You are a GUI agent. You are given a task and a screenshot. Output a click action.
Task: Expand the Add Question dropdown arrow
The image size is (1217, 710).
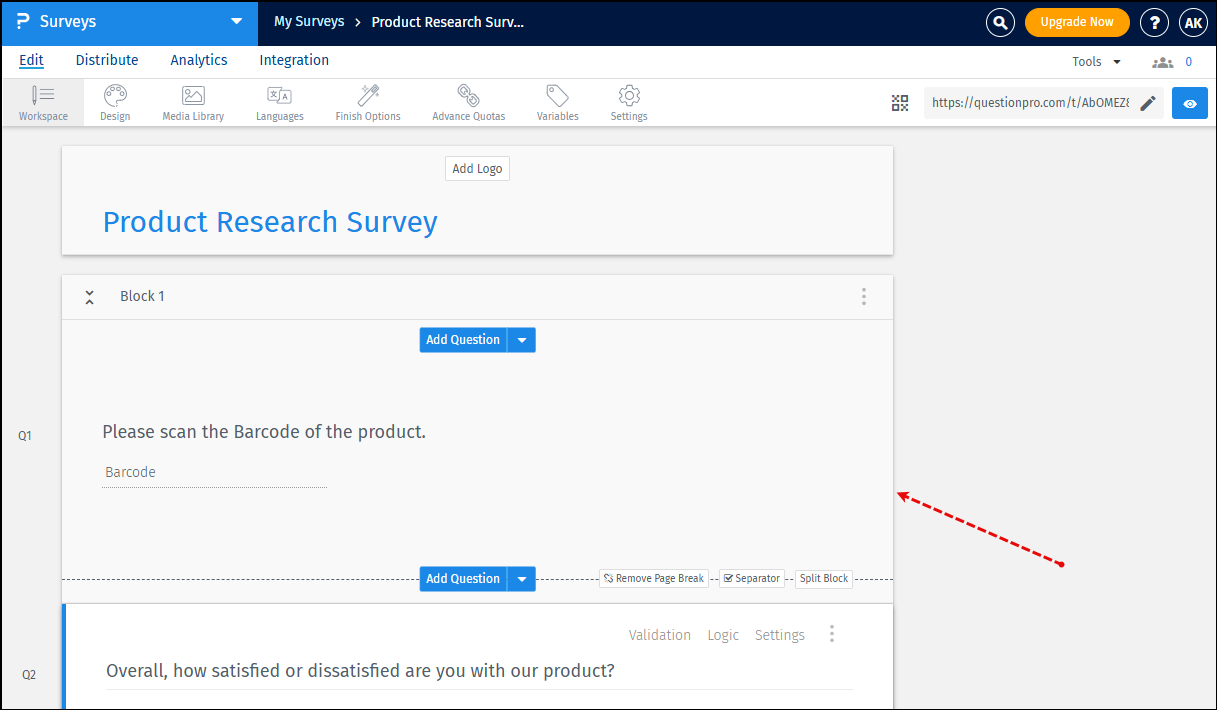[x=521, y=339]
